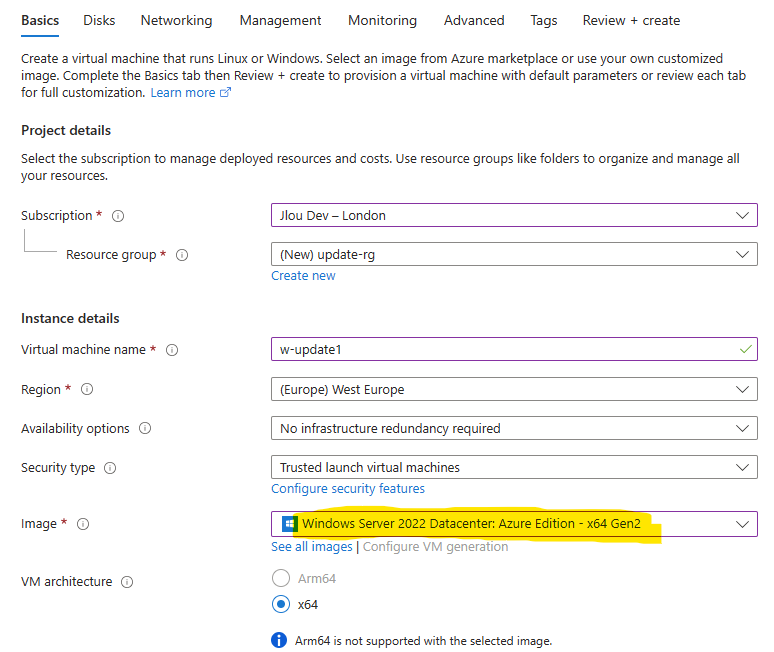
Task: Open the Monitoring tab
Action: click(383, 21)
